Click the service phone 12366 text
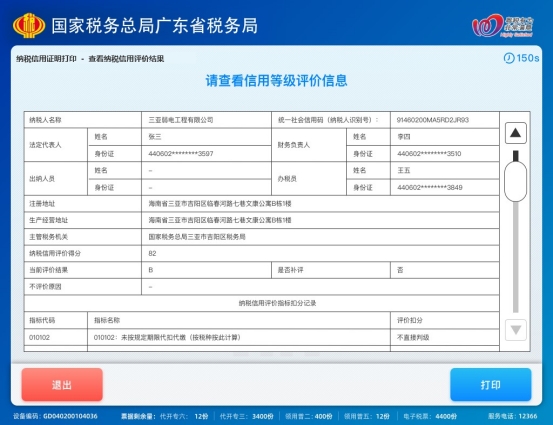Screen dimensions: 553x425 point(513,416)
